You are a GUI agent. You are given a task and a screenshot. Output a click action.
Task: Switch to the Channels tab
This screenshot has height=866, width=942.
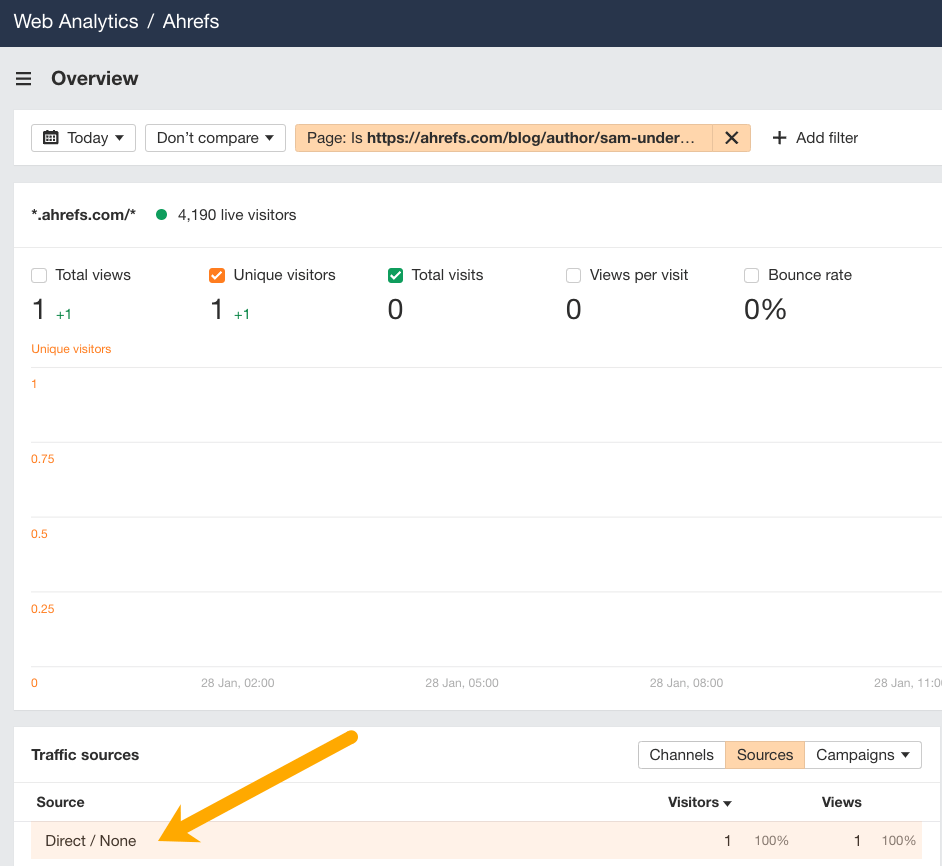pyautogui.click(x=681, y=755)
